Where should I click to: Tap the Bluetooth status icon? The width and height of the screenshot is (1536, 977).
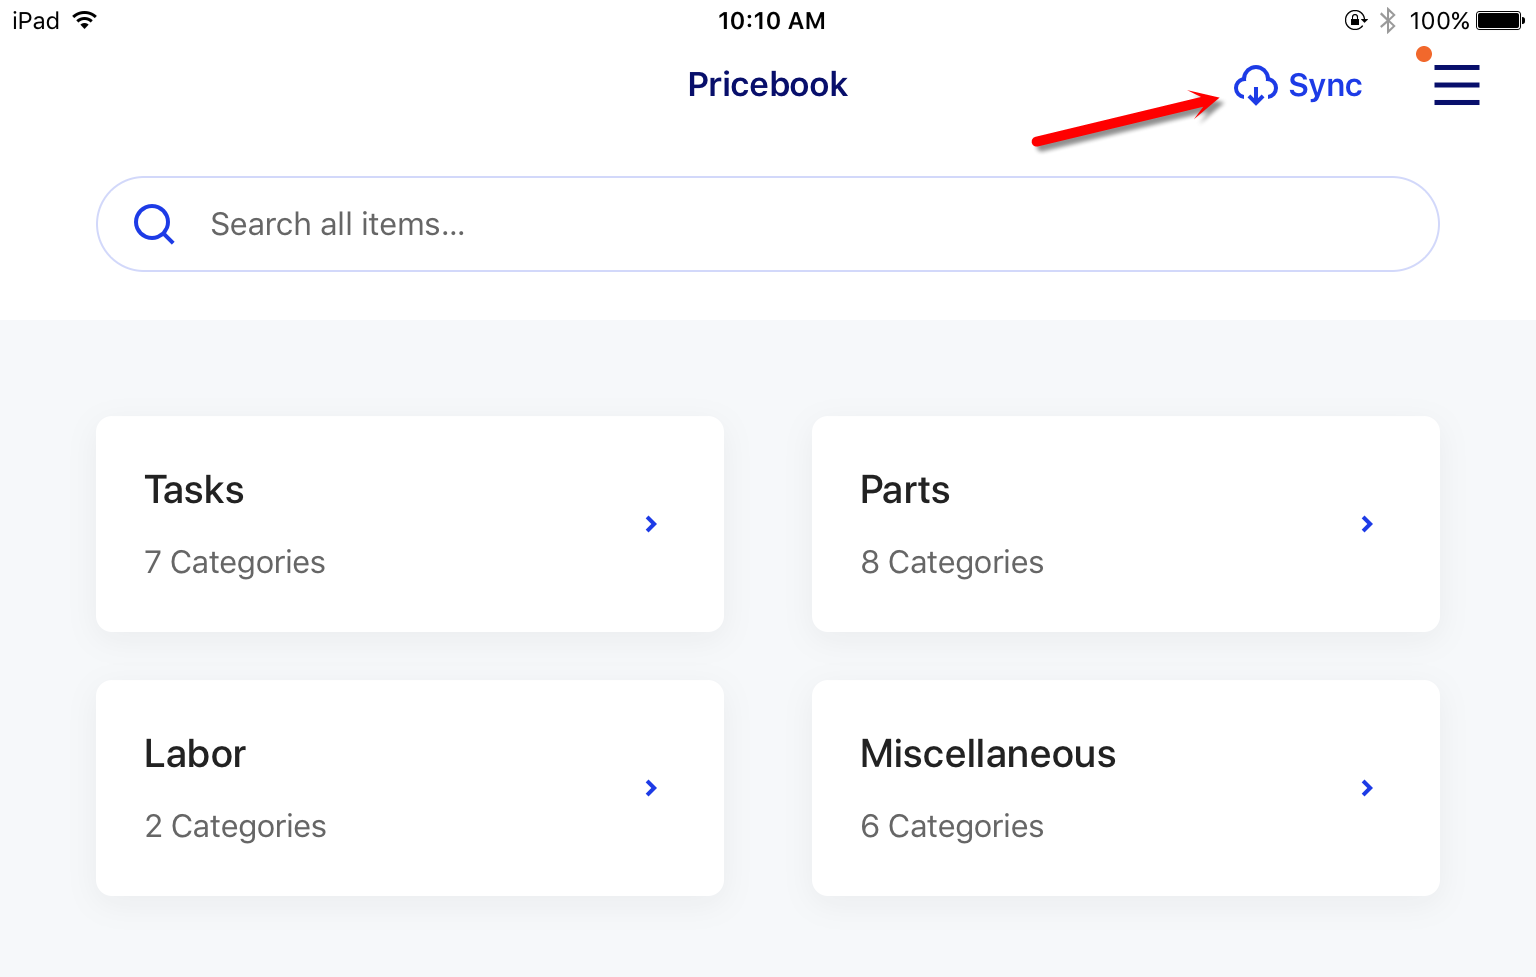coord(1388,20)
